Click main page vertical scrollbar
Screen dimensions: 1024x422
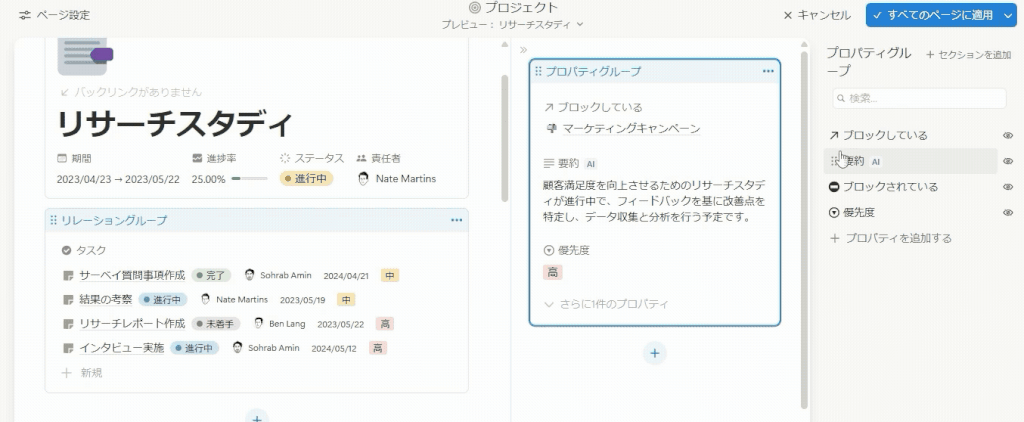504,138
